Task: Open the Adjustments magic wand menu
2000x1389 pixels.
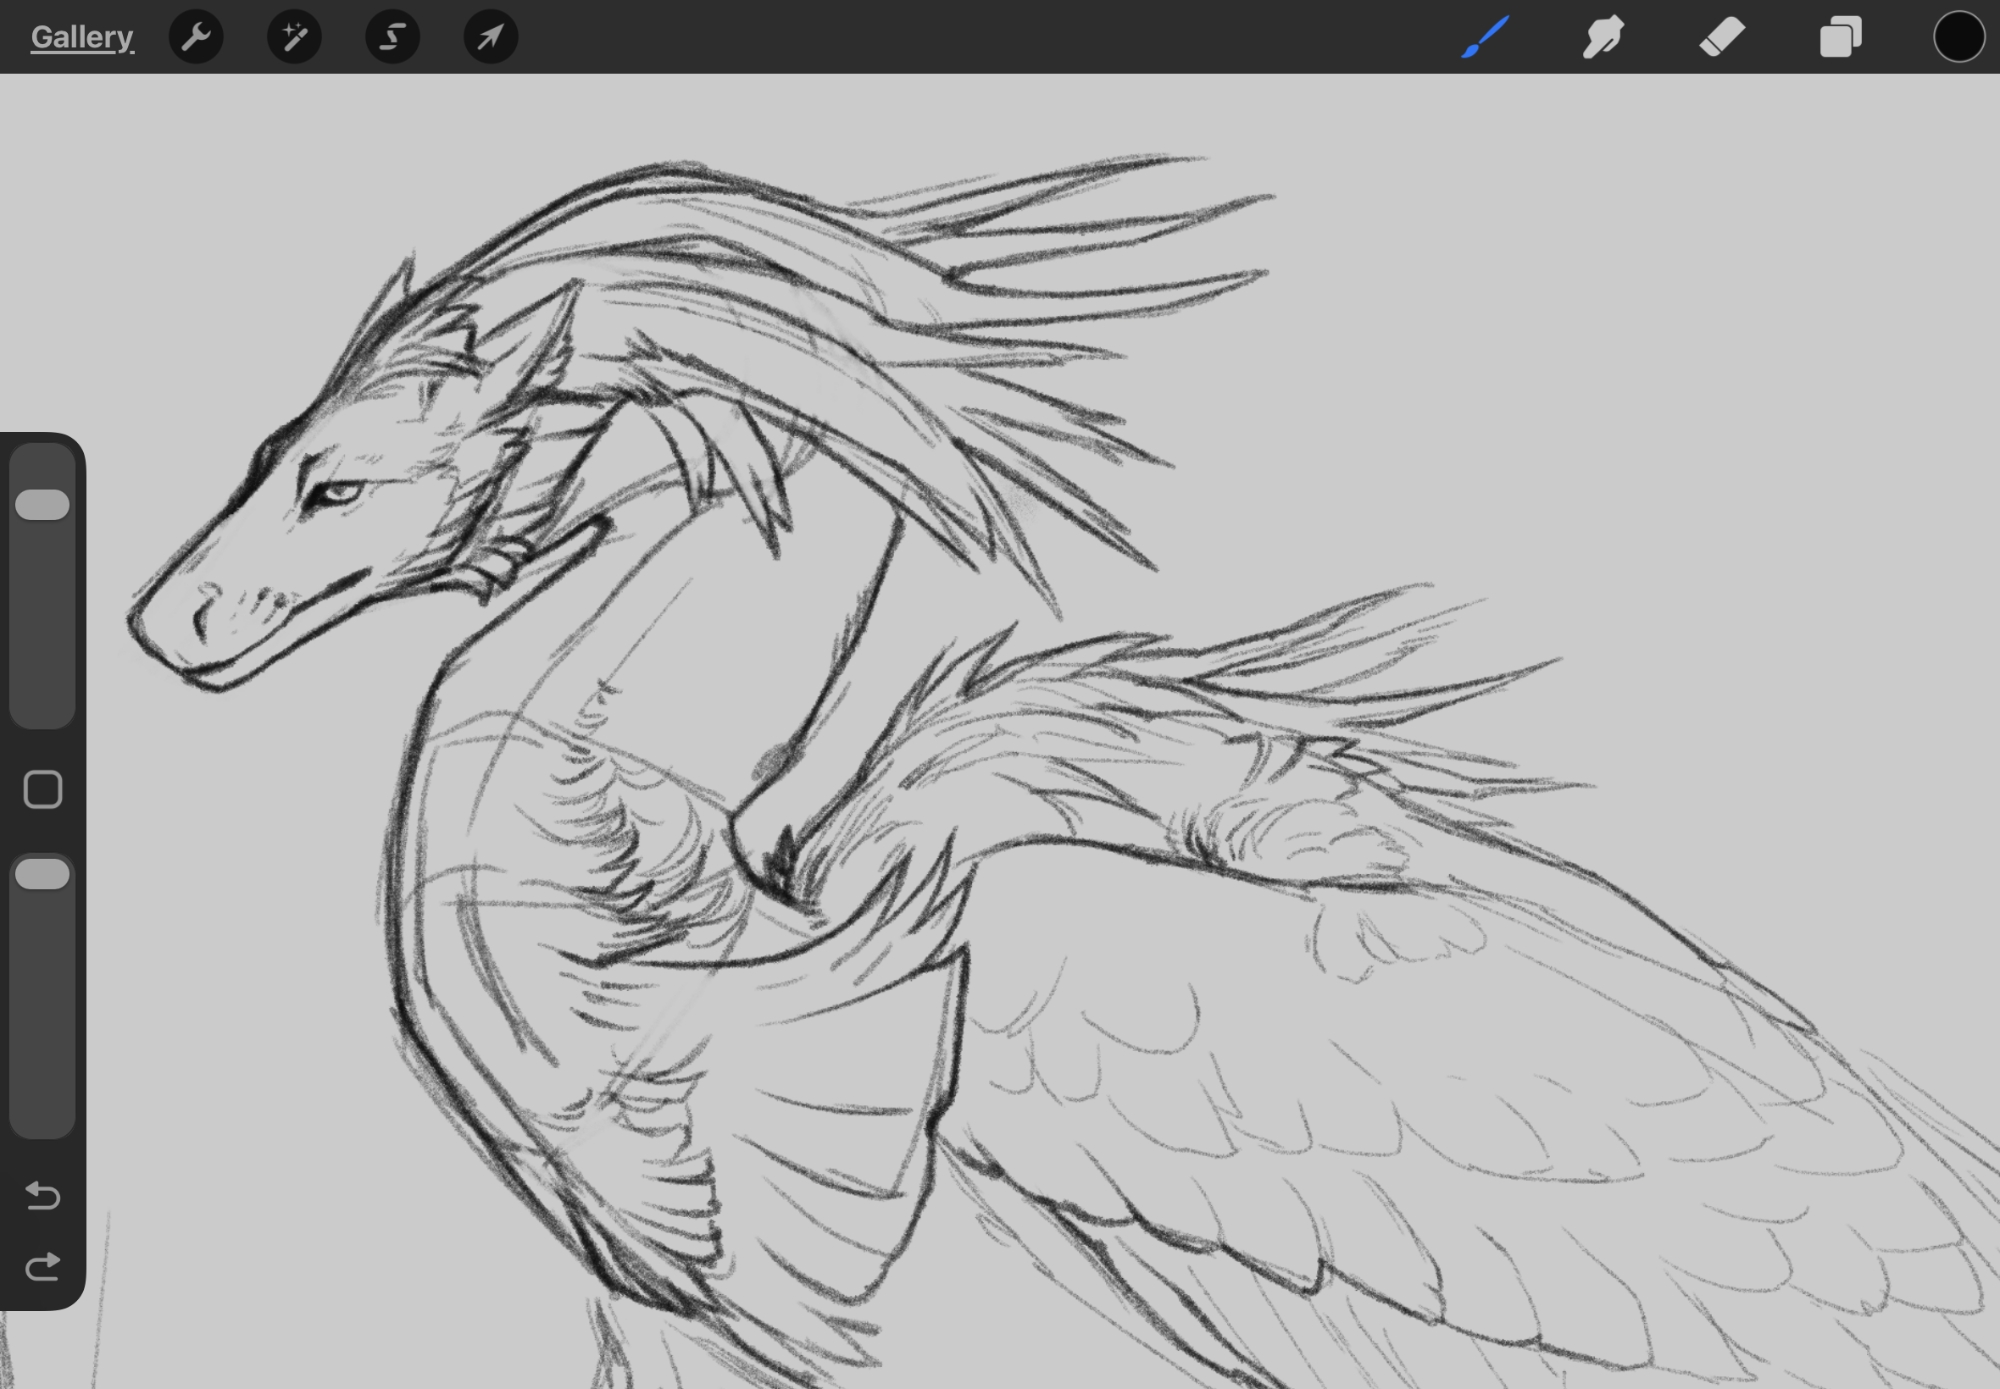Action: [x=294, y=37]
